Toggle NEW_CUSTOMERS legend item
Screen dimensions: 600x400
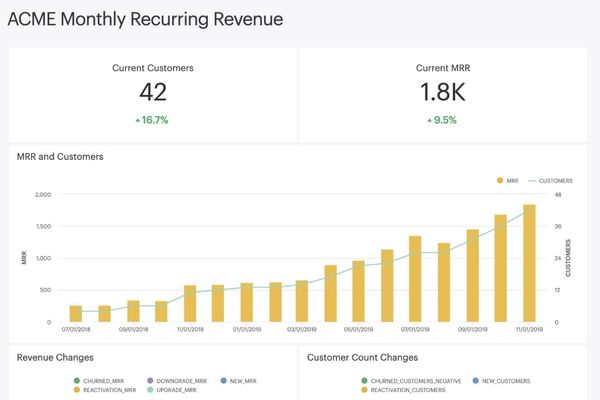[501, 381]
